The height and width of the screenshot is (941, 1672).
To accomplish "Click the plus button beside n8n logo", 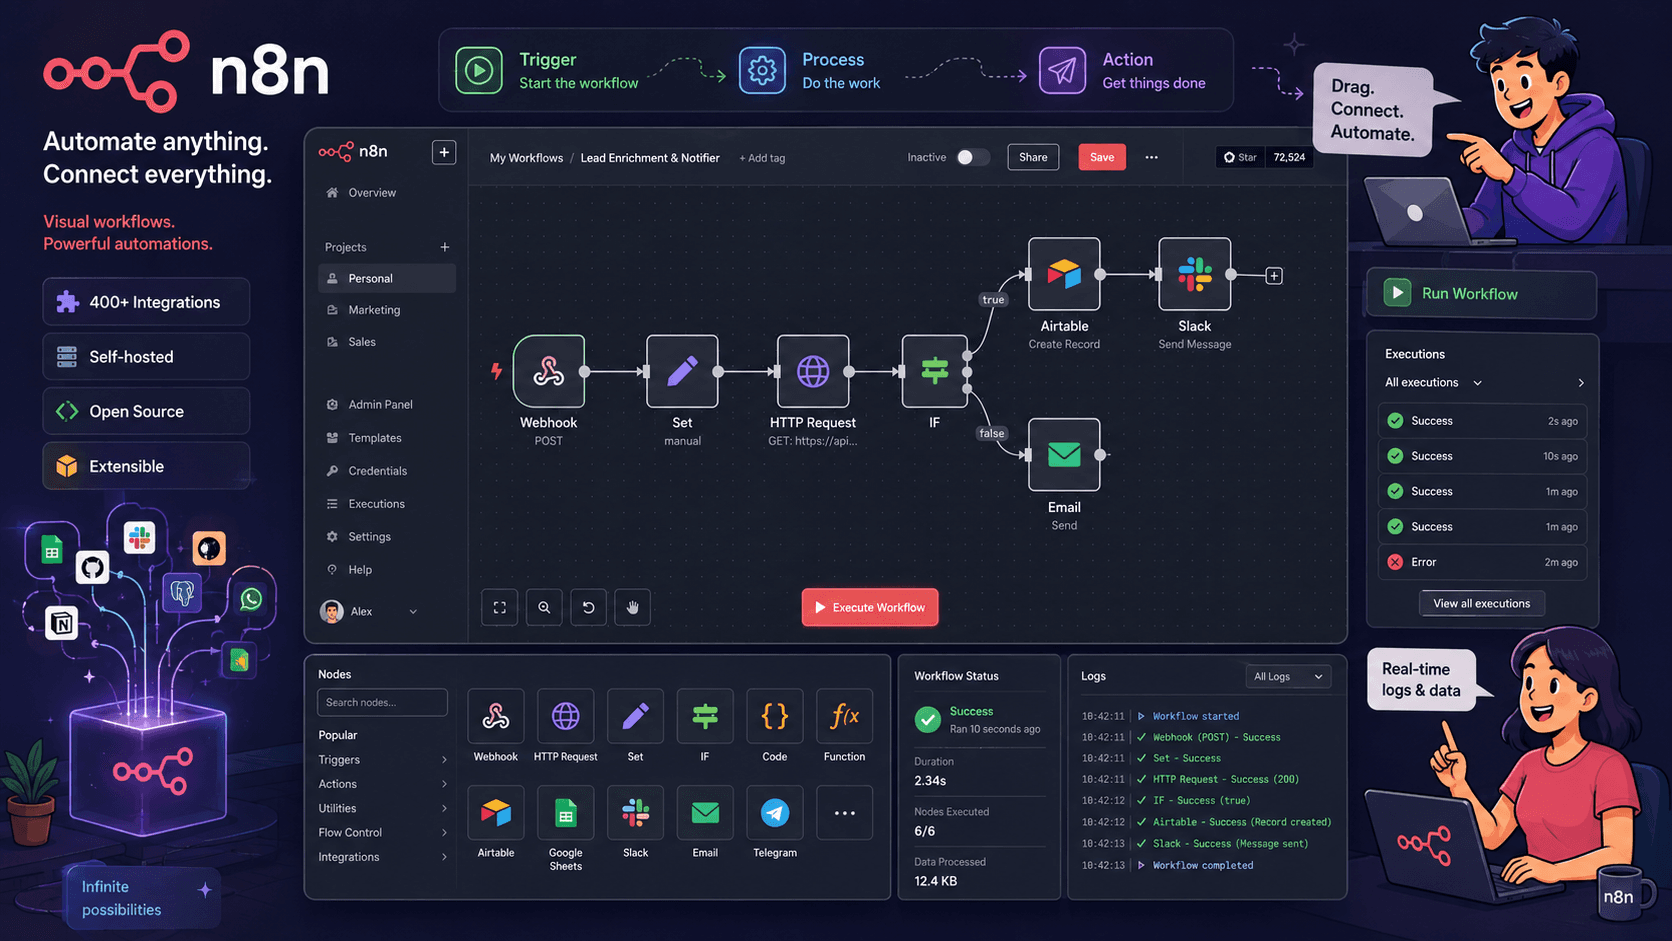I will click(x=444, y=152).
